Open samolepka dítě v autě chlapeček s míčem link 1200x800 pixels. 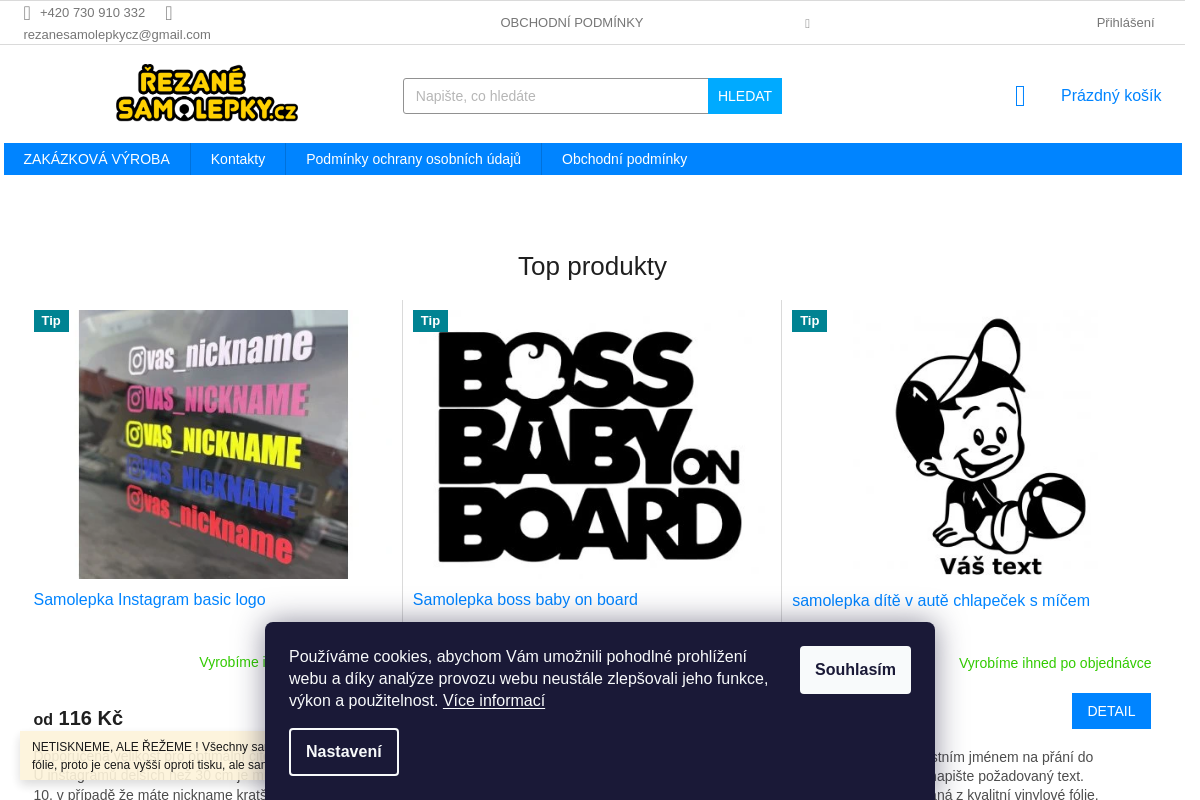point(941,601)
